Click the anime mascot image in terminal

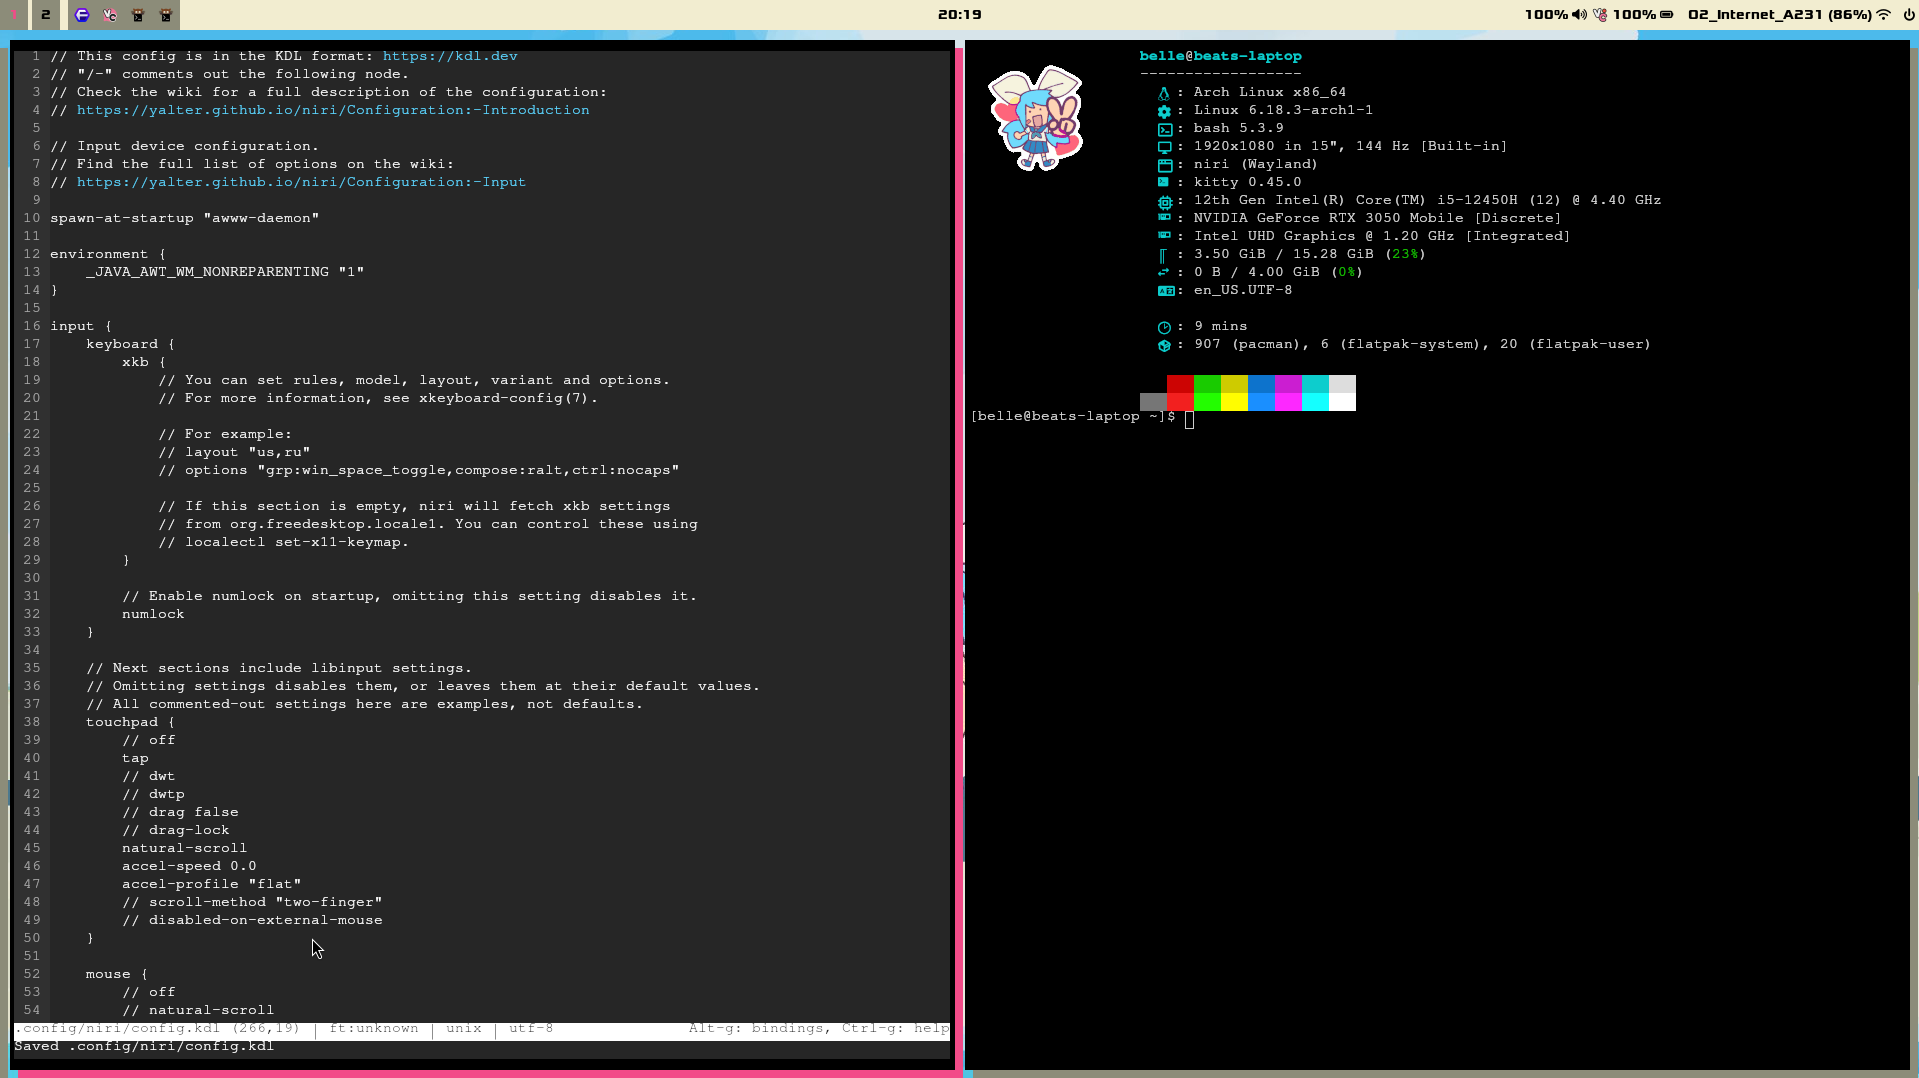pyautogui.click(x=1035, y=118)
